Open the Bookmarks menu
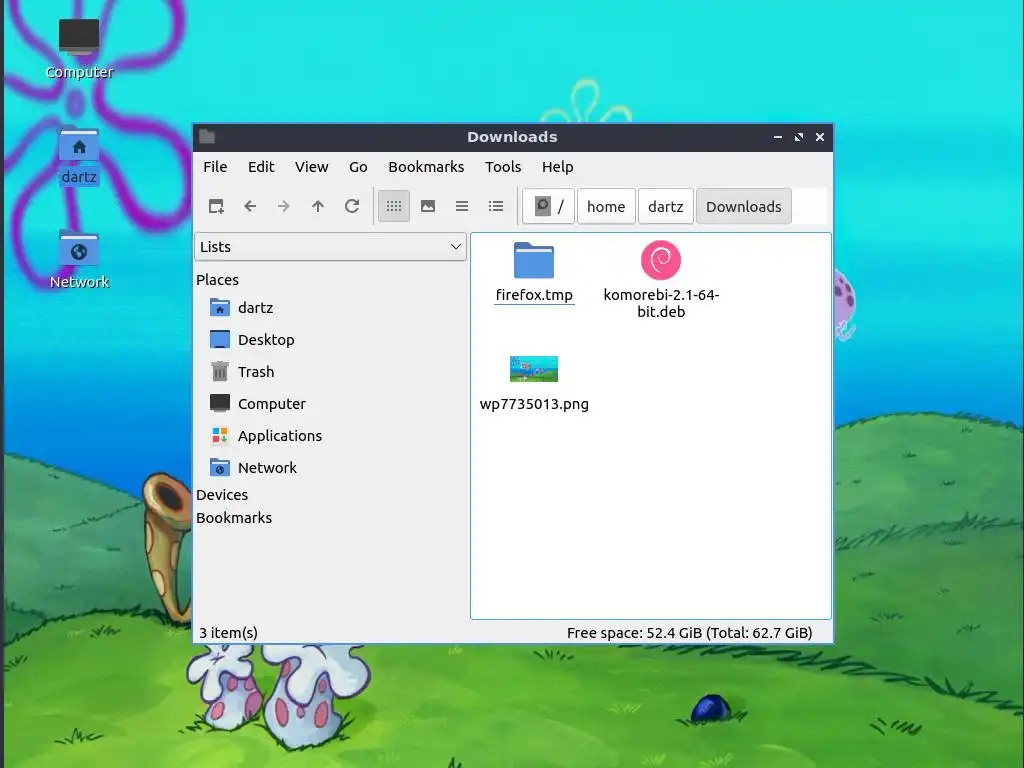1024x768 pixels. [426, 167]
